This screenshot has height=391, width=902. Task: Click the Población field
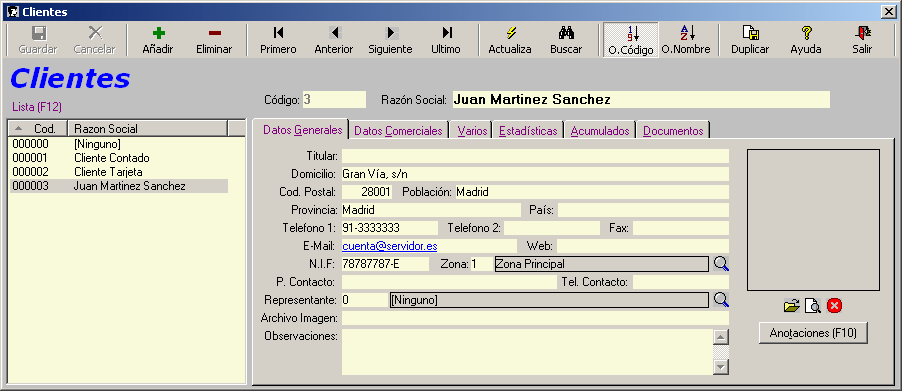pyautogui.click(x=592, y=192)
